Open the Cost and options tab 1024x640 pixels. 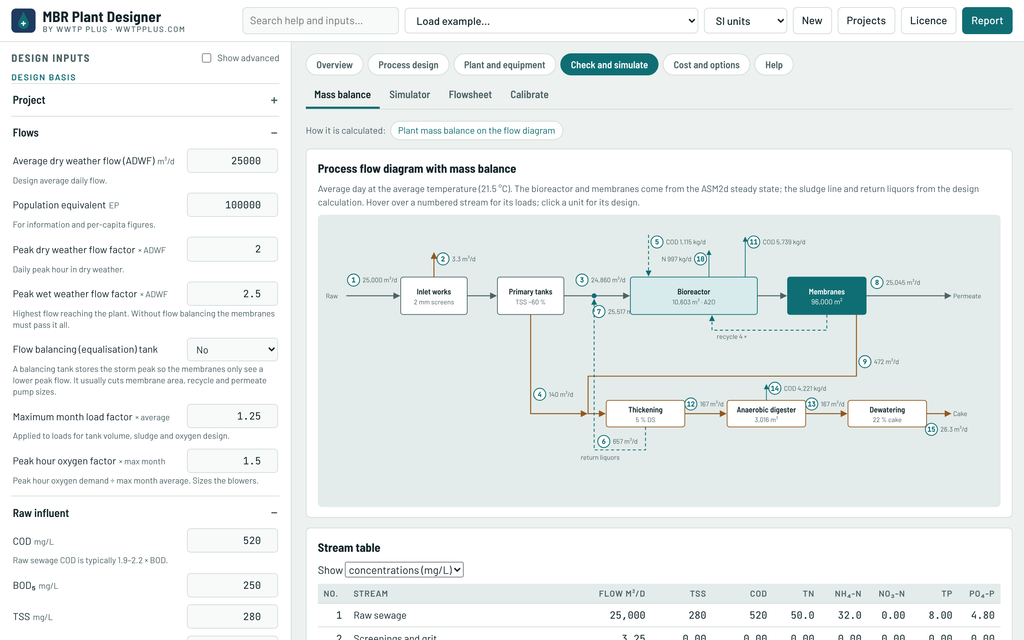[707, 65]
